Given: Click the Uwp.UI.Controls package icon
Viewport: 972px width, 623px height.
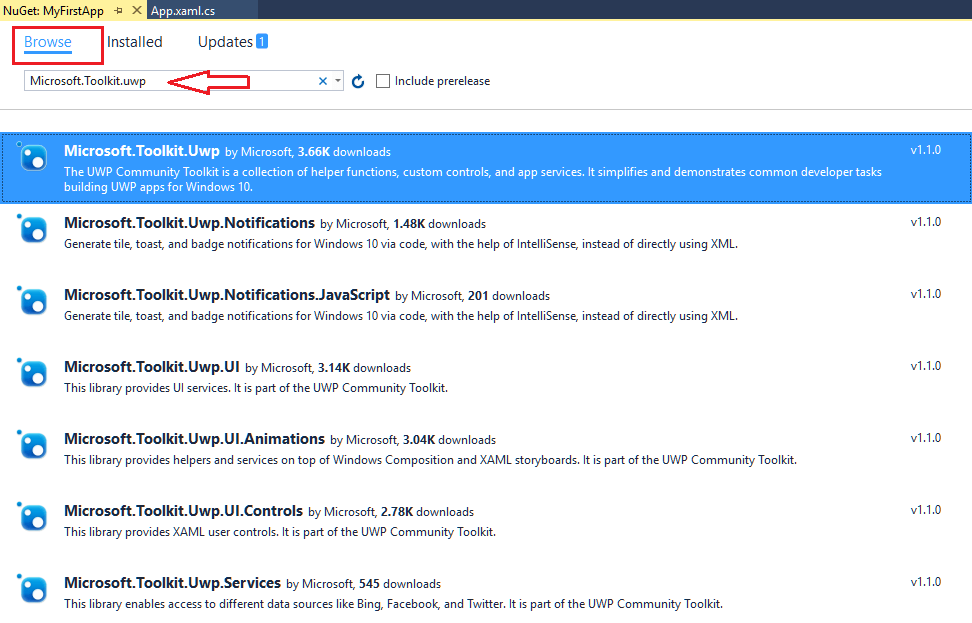Looking at the screenshot, I should coord(32,516).
